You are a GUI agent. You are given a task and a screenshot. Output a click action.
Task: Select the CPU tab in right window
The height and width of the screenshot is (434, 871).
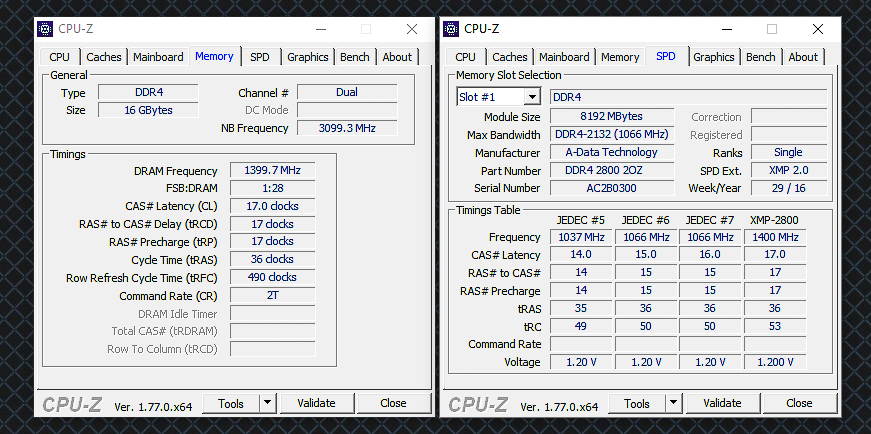[x=465, y=57]
